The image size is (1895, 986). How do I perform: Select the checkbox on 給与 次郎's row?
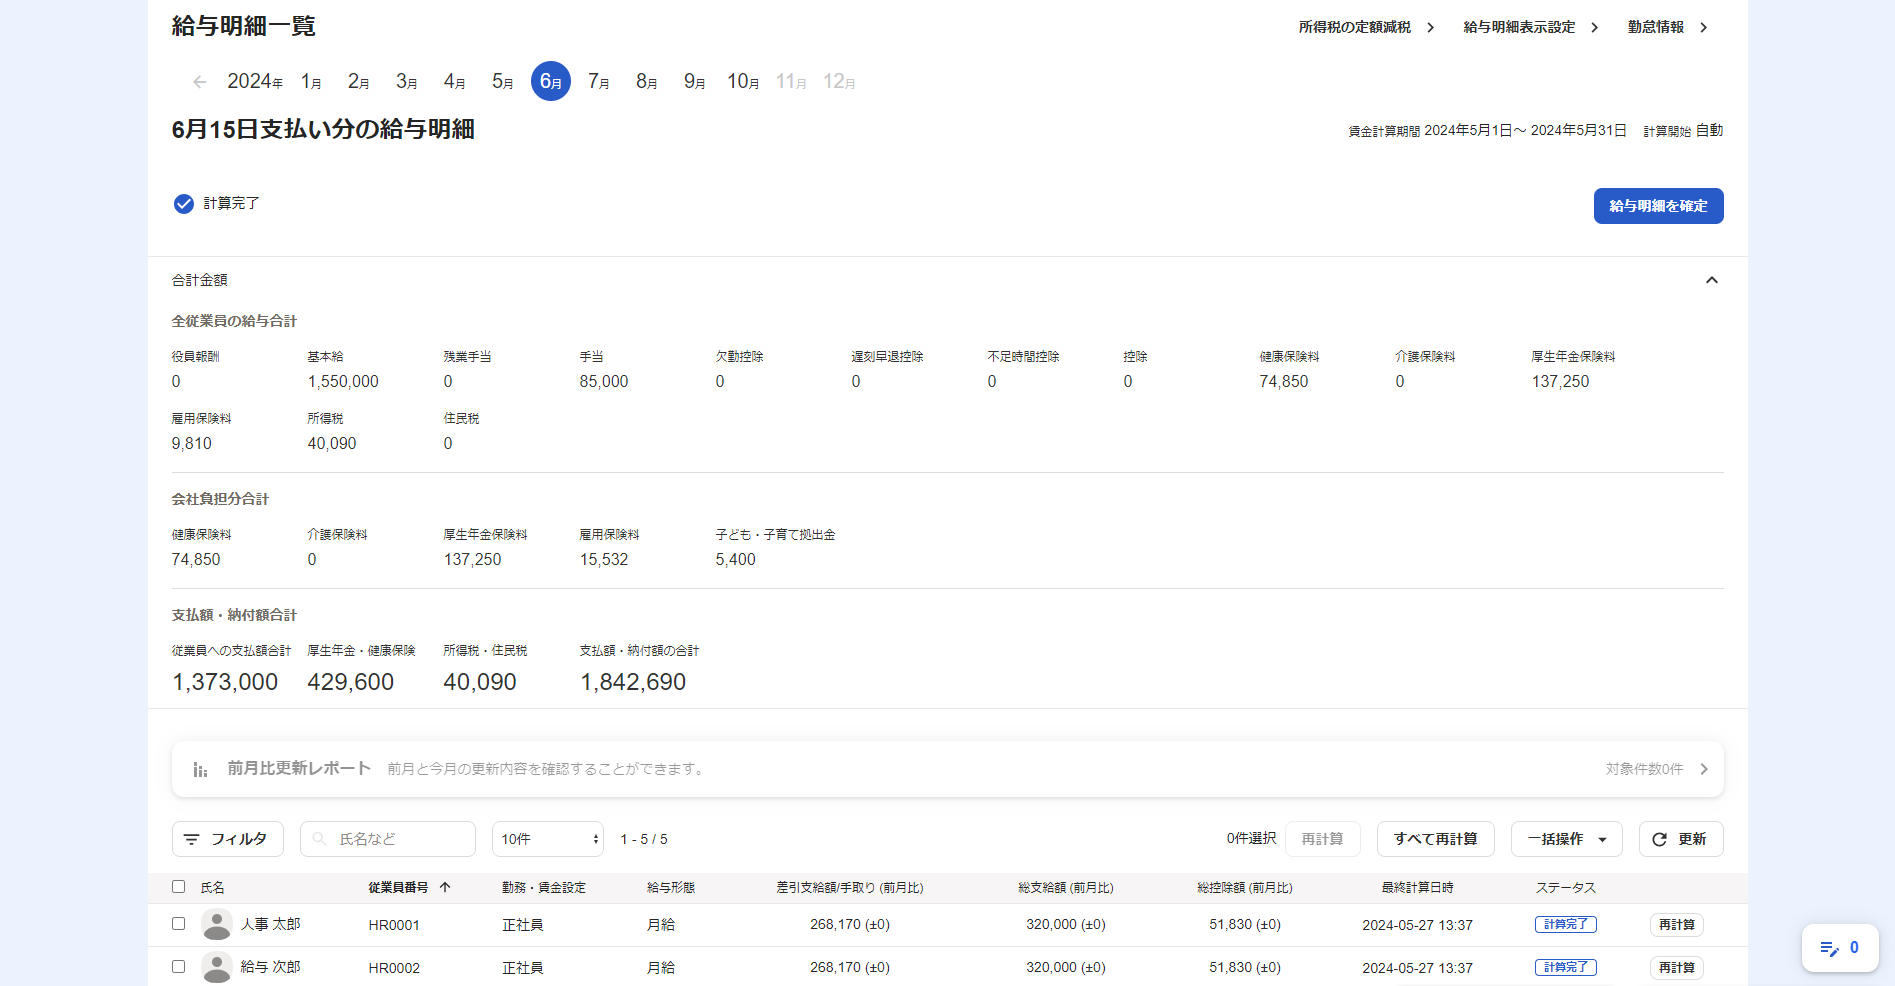coord(179,967)
